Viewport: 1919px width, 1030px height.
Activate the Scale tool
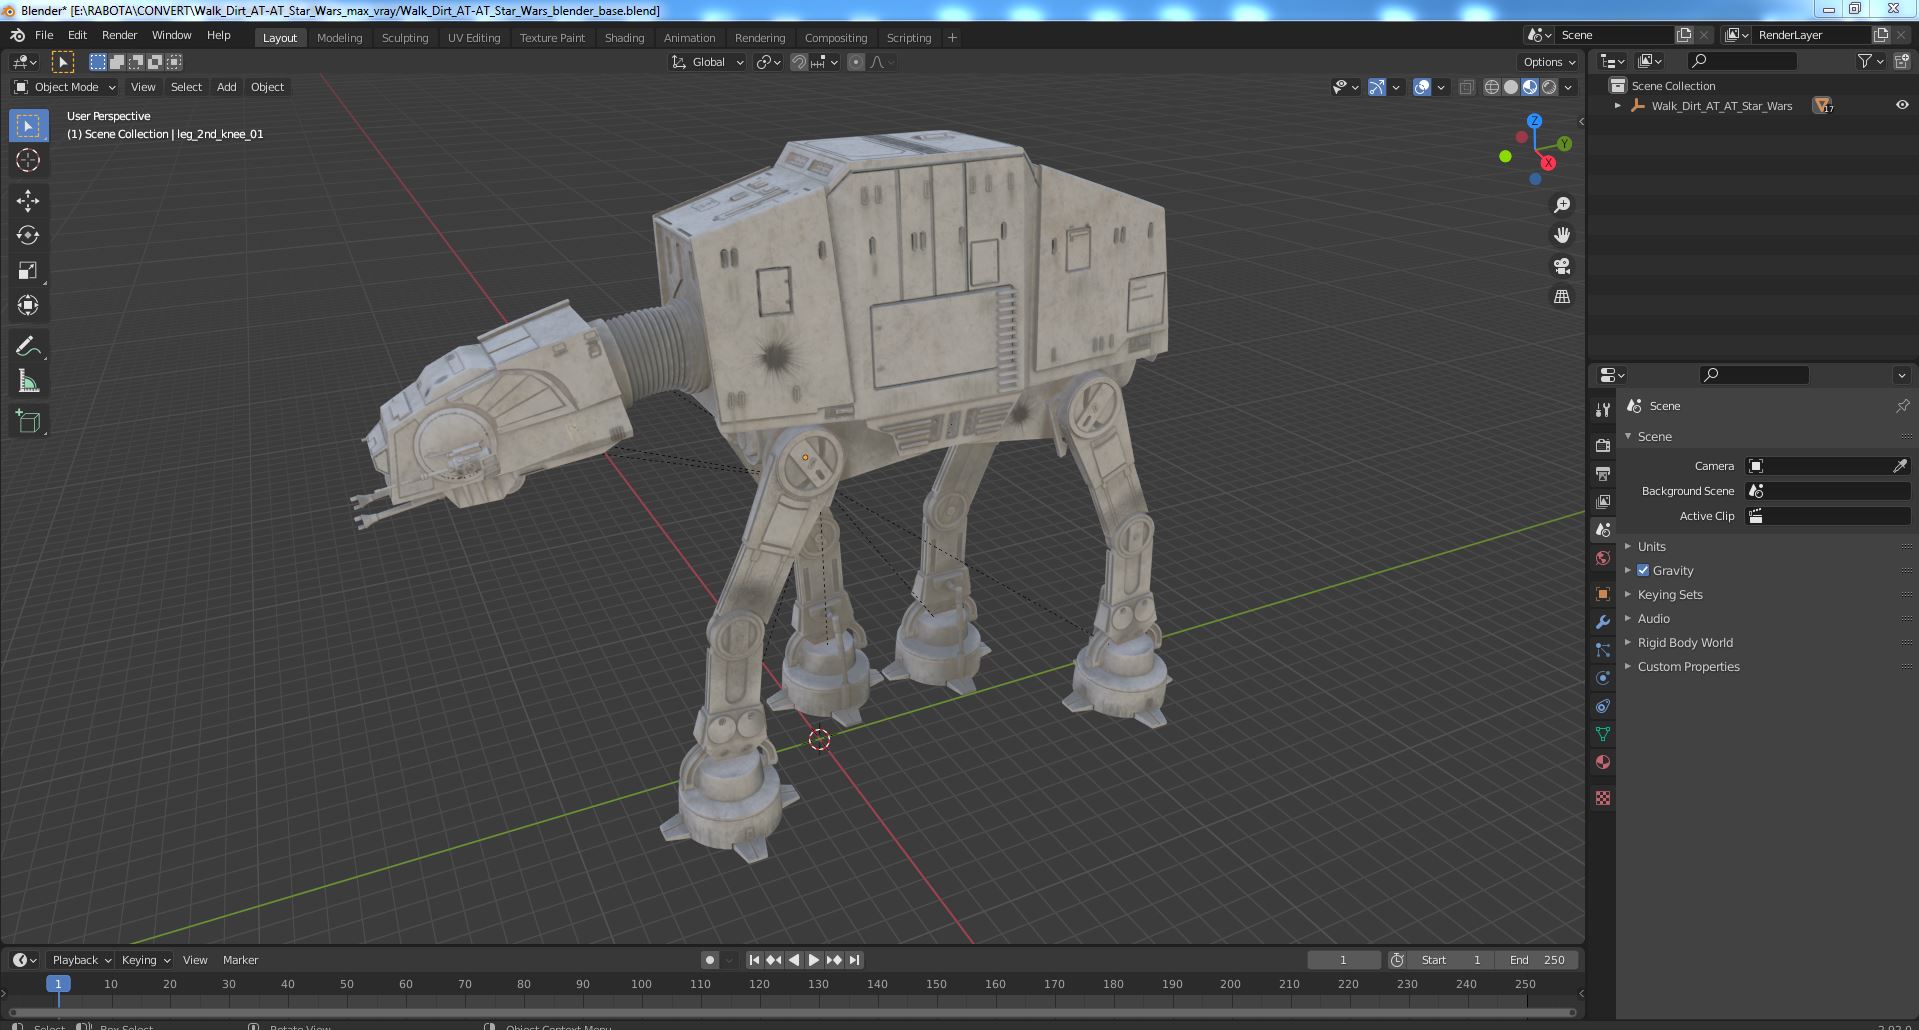pyautogui.click(x=28, y=270)
